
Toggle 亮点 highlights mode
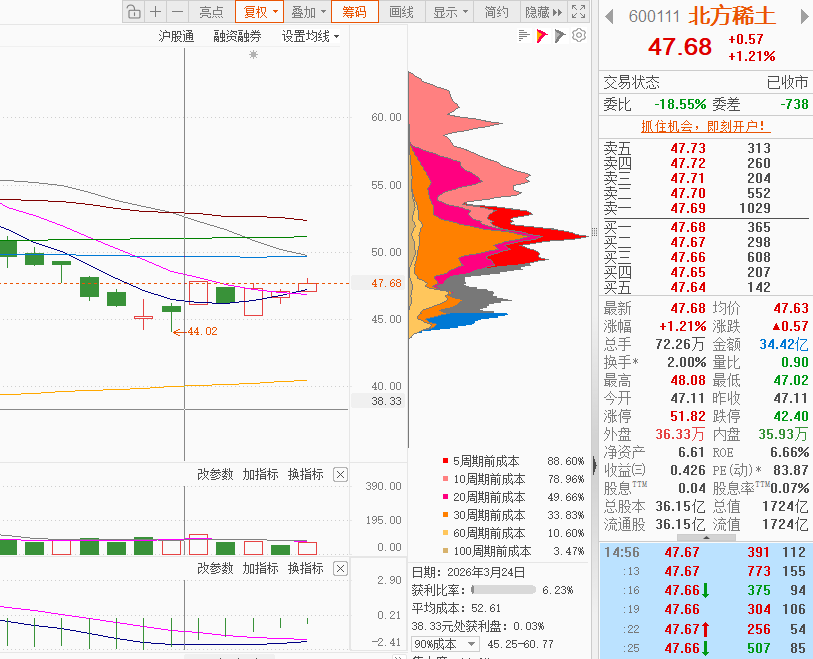pyautogui.click(x=212, y=11)
